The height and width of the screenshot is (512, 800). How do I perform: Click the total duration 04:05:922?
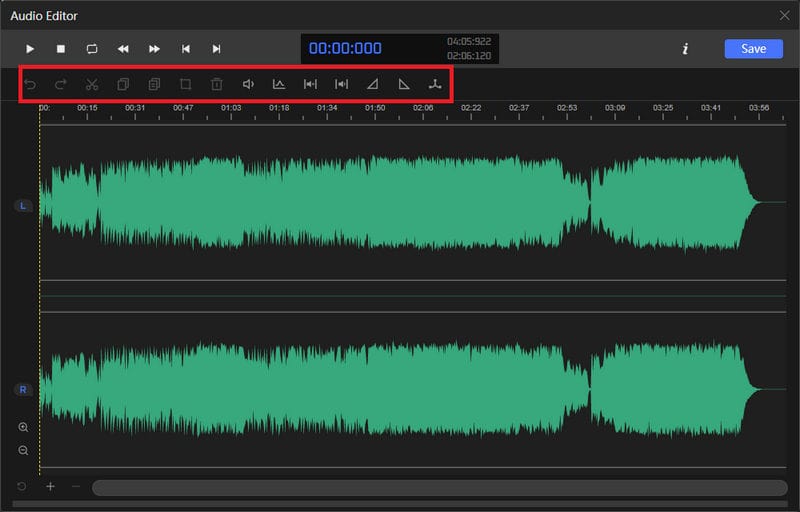coord(469,41)
